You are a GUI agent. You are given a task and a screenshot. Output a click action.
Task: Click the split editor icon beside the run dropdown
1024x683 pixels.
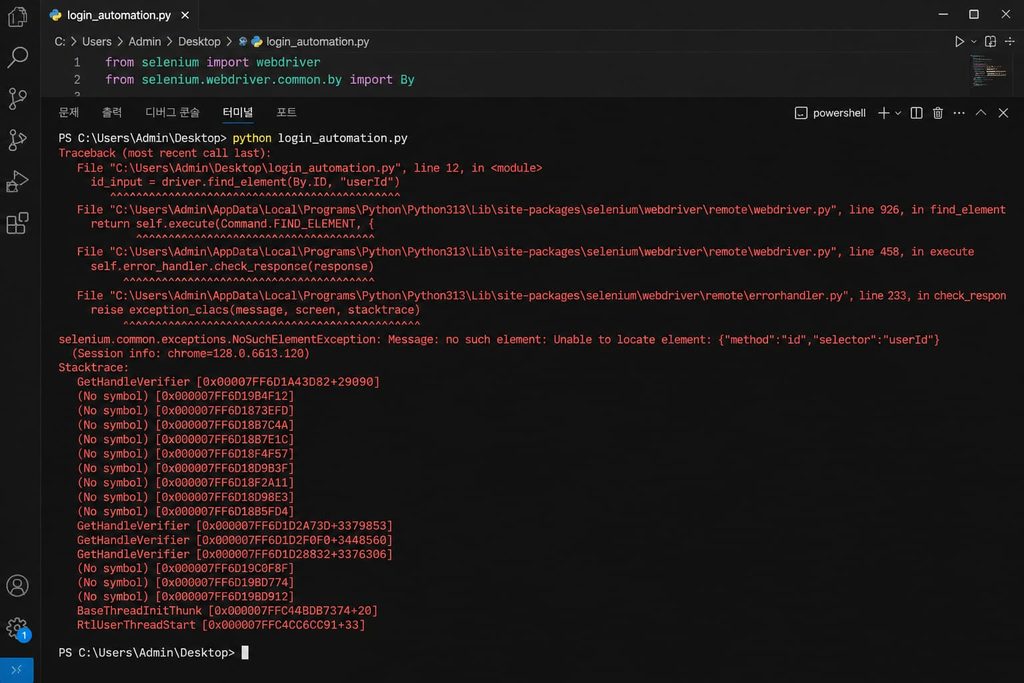(991, 41)
